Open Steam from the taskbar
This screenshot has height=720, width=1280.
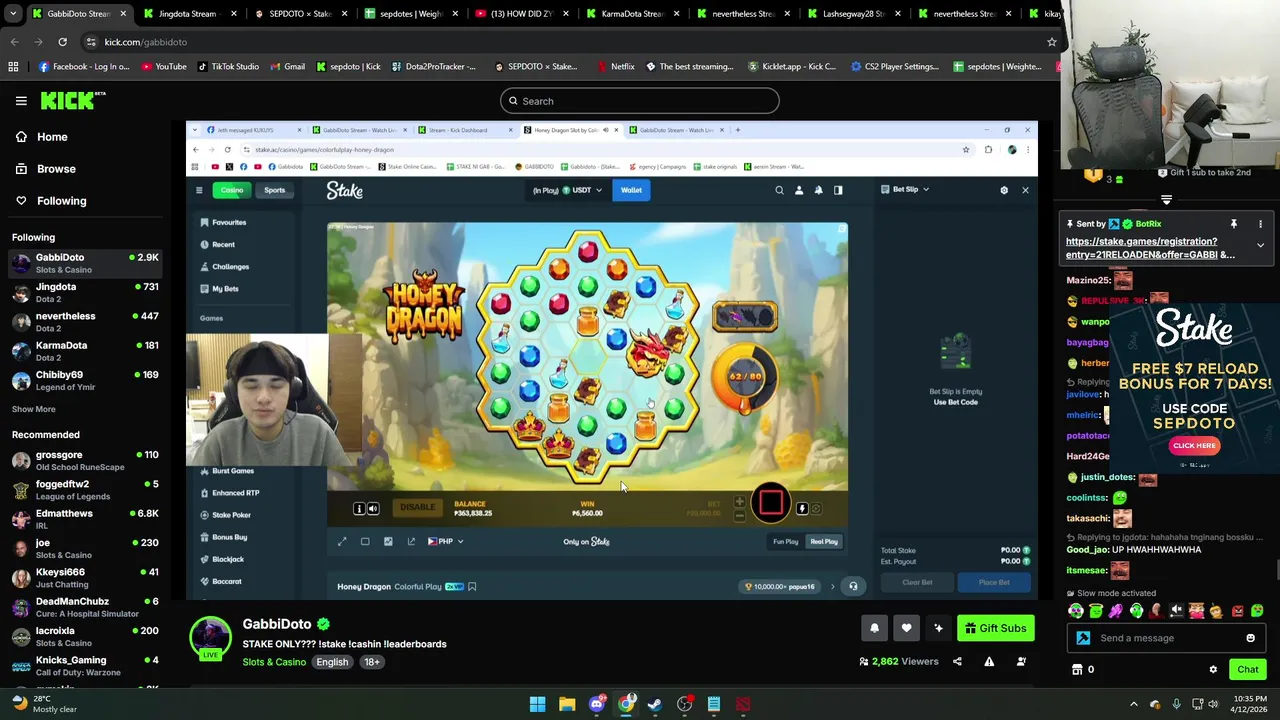[655, 704]
